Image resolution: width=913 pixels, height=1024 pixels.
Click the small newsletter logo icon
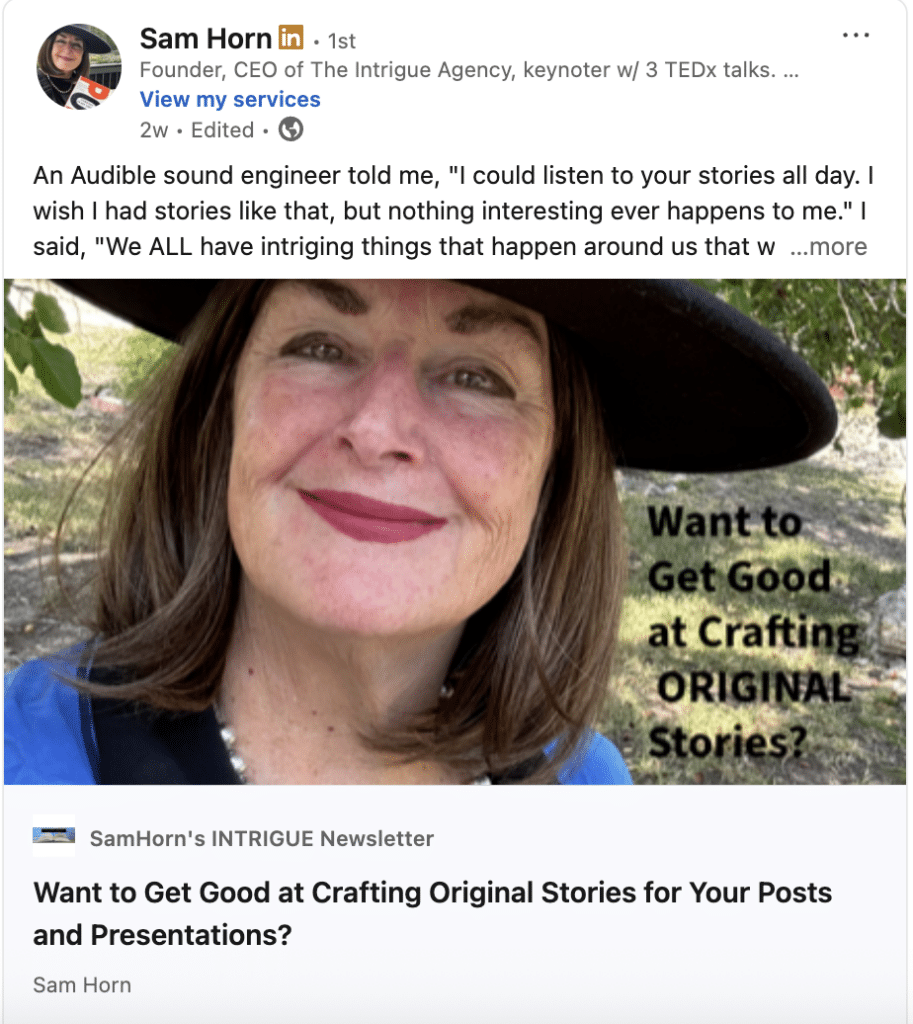[x=53, y=836]
